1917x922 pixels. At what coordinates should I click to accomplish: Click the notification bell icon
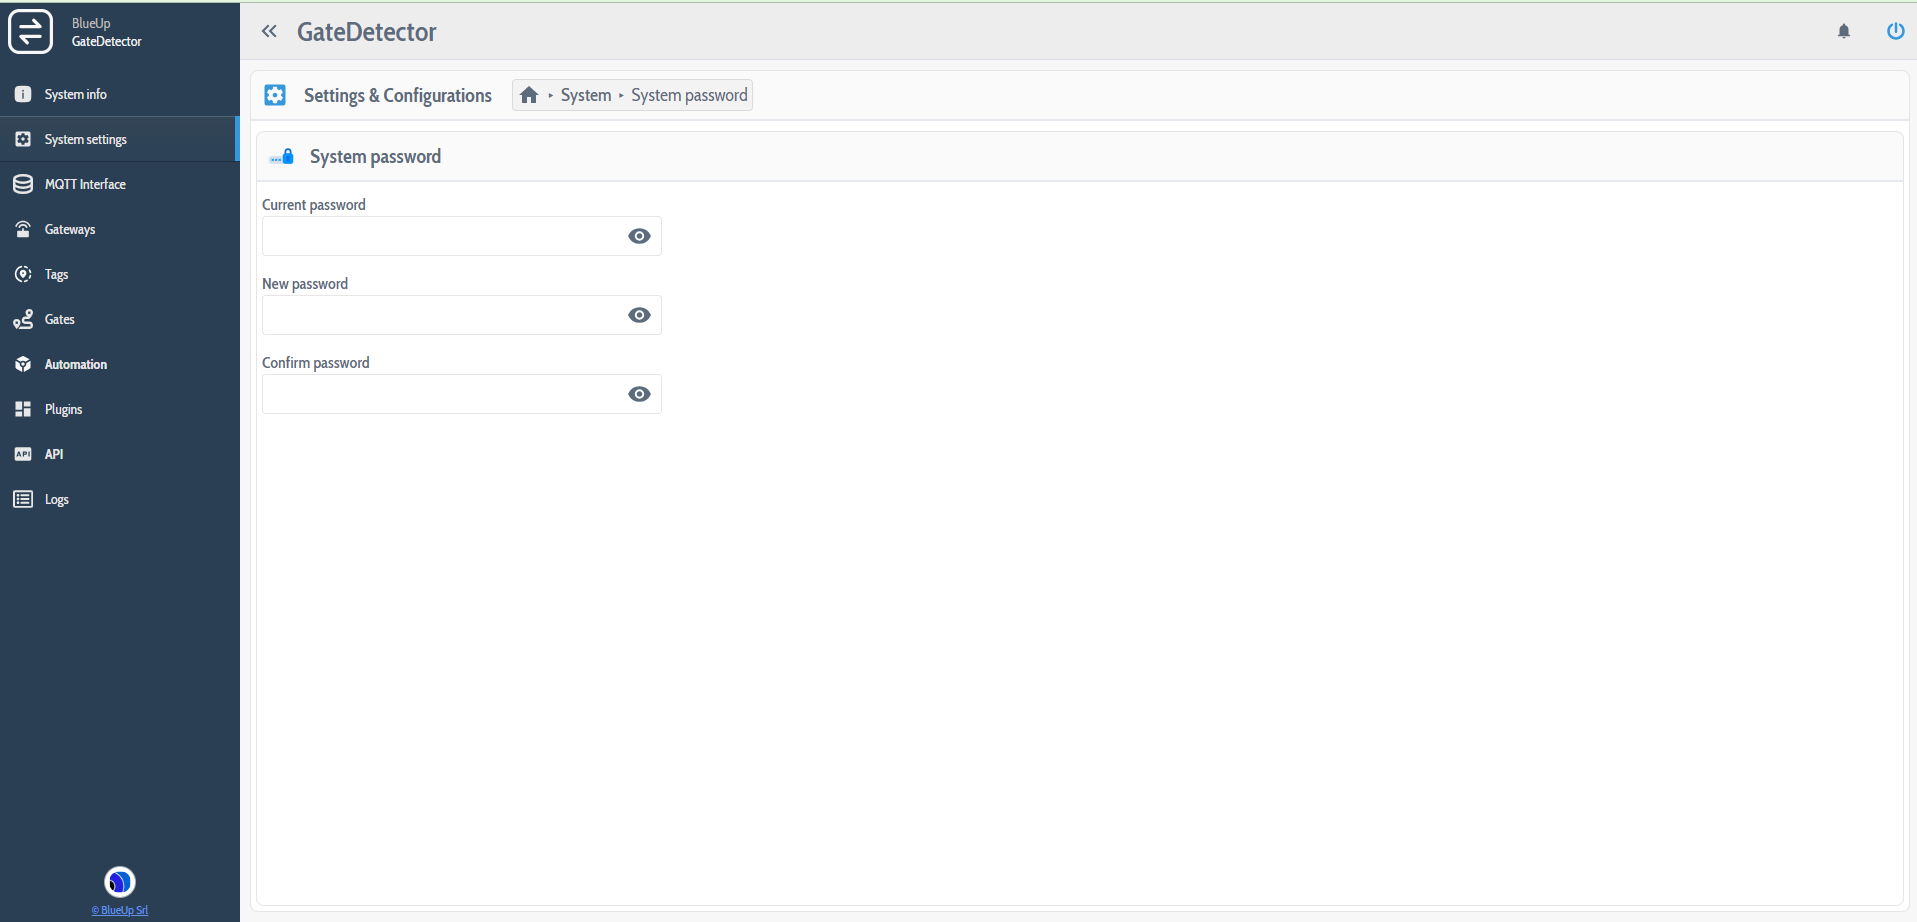pyautogui.click(x=1843, y=32)
